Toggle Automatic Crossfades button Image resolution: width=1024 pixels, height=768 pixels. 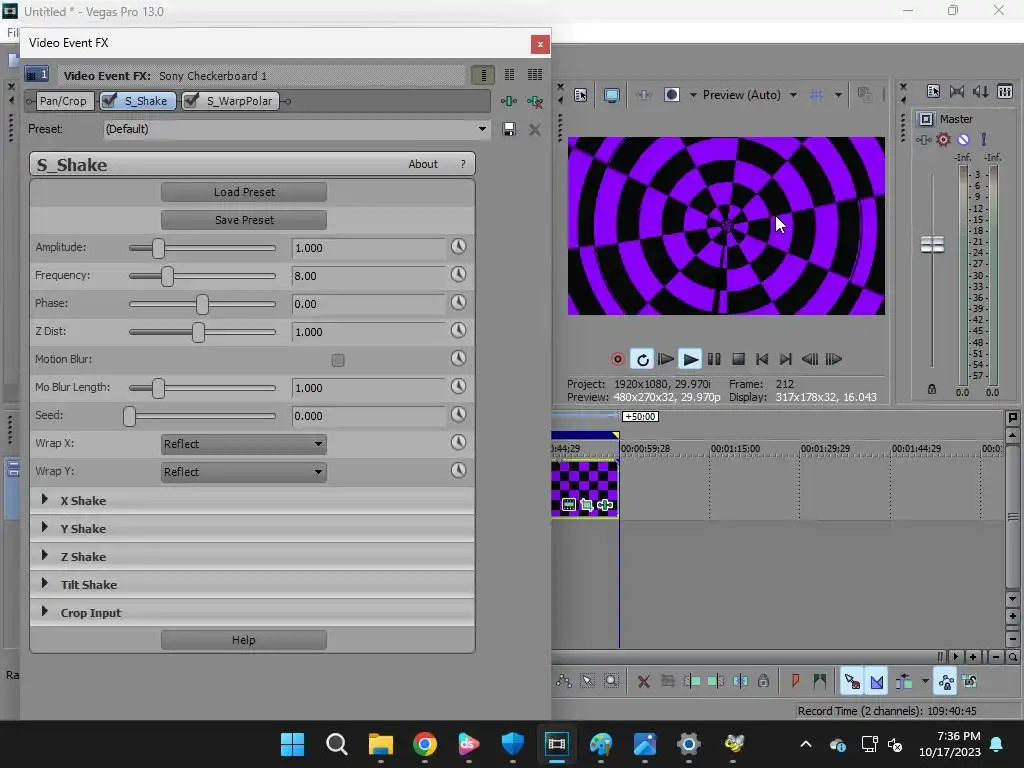point(877,682)
